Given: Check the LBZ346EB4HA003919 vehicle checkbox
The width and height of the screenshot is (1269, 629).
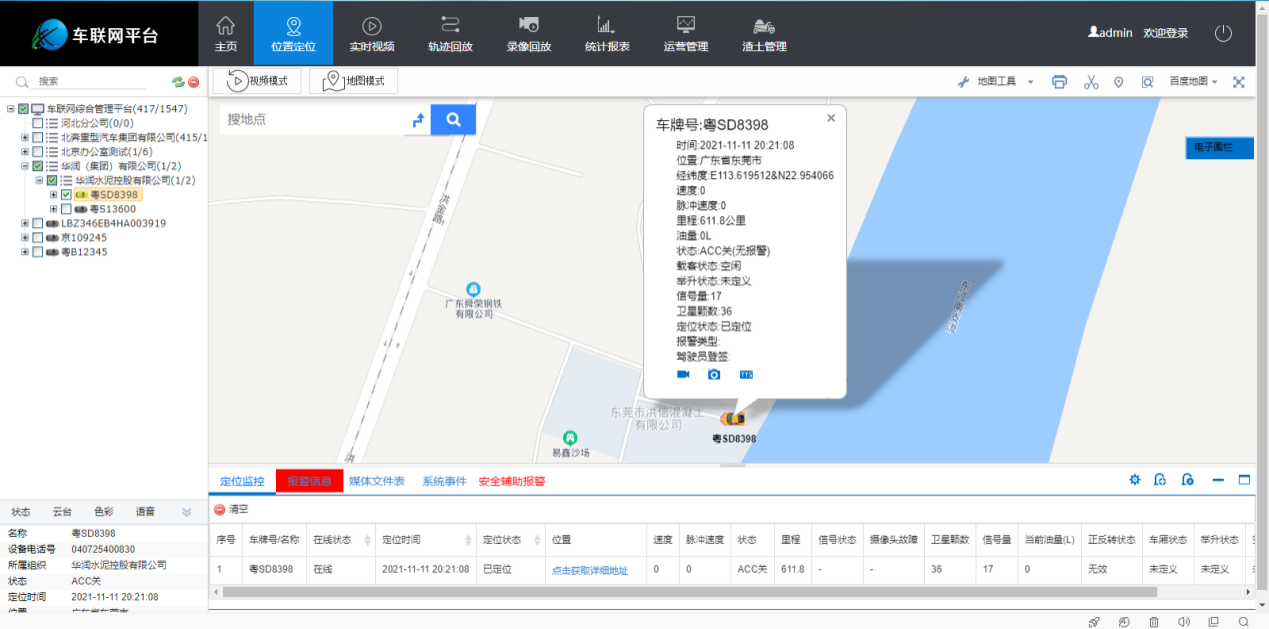Looking at the screenshot, I should (37, 223).
